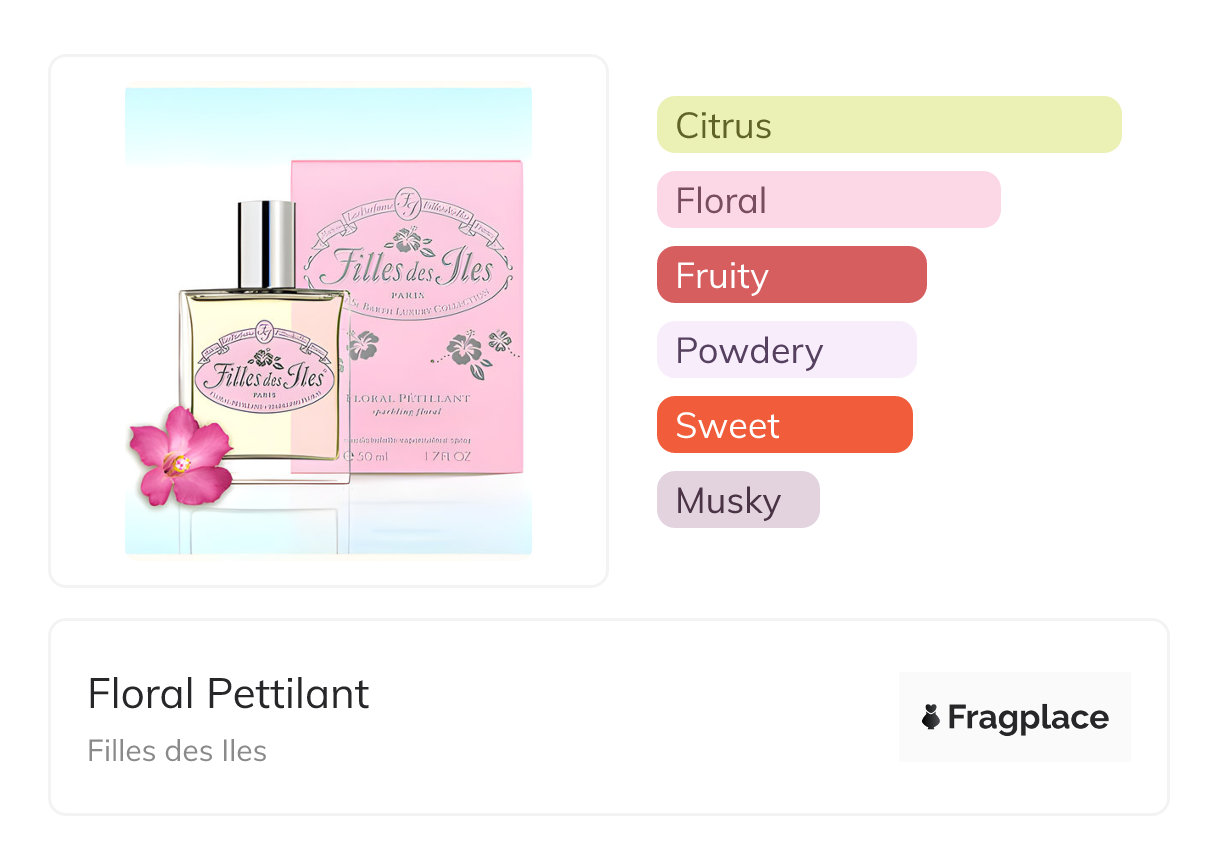1218x864 pixels.
Task: Click the silver cap of the perfume bottle
Action: pyautogui.click(x=267, y=245)
